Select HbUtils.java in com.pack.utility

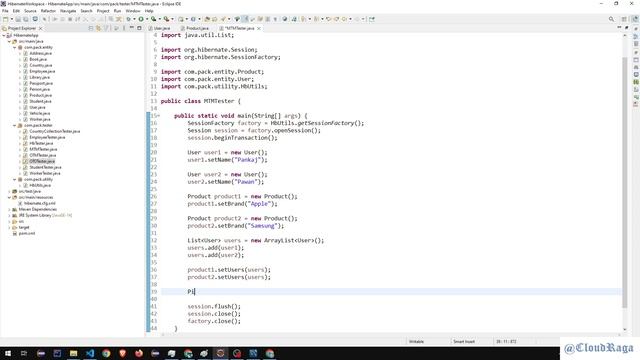point(40,185)
